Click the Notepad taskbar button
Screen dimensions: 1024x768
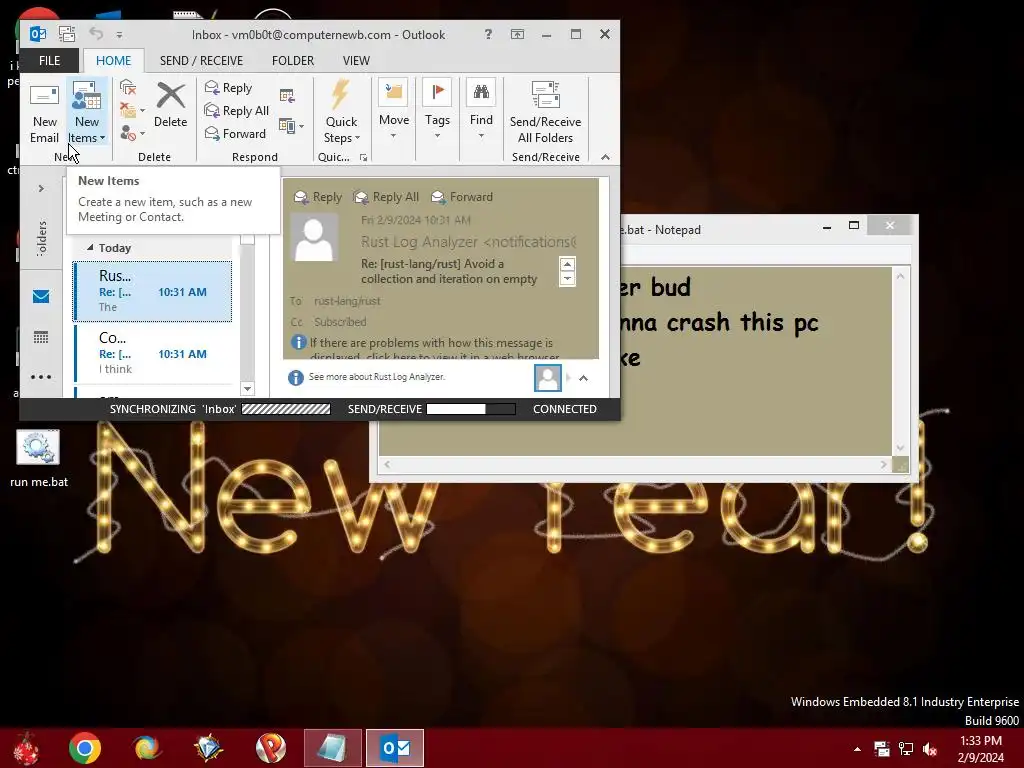[332, 748]
